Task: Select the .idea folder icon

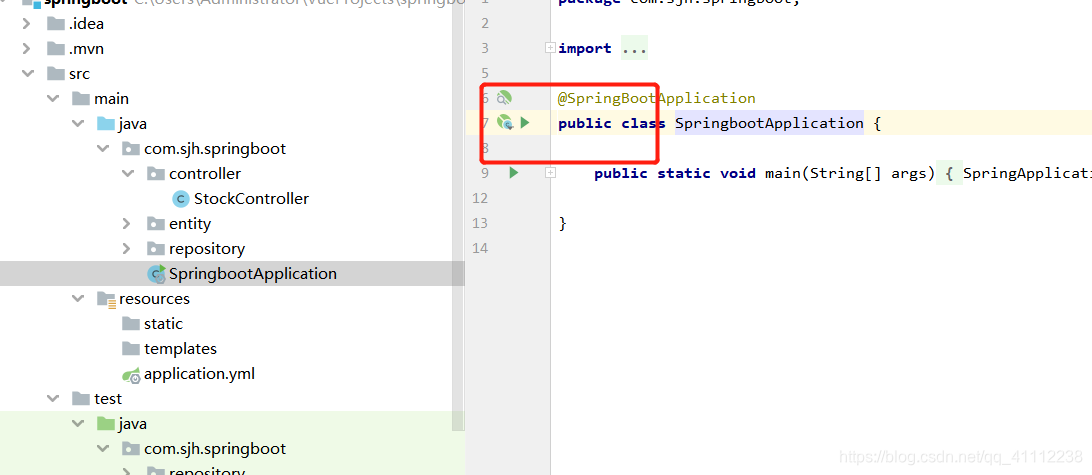Action: [56, 24]
